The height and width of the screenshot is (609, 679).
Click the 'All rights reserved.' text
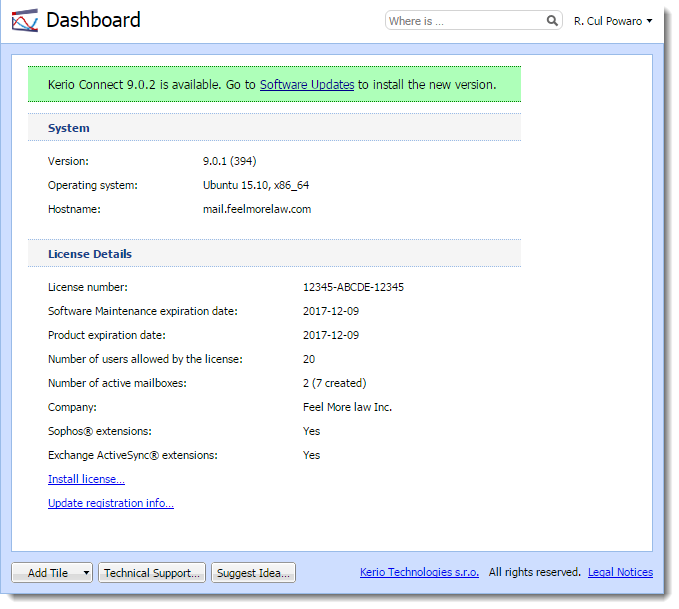pyautogui.click(x=534, y=572)
